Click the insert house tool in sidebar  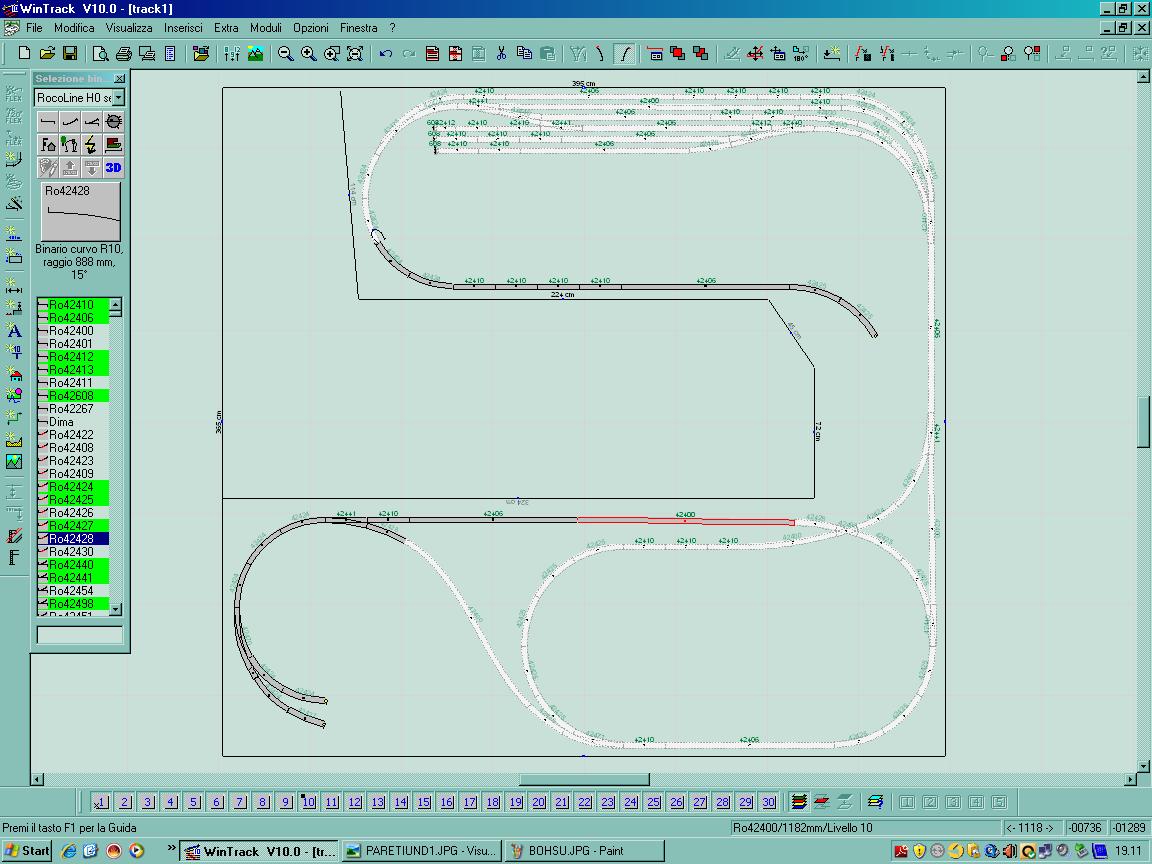(14, 374)
